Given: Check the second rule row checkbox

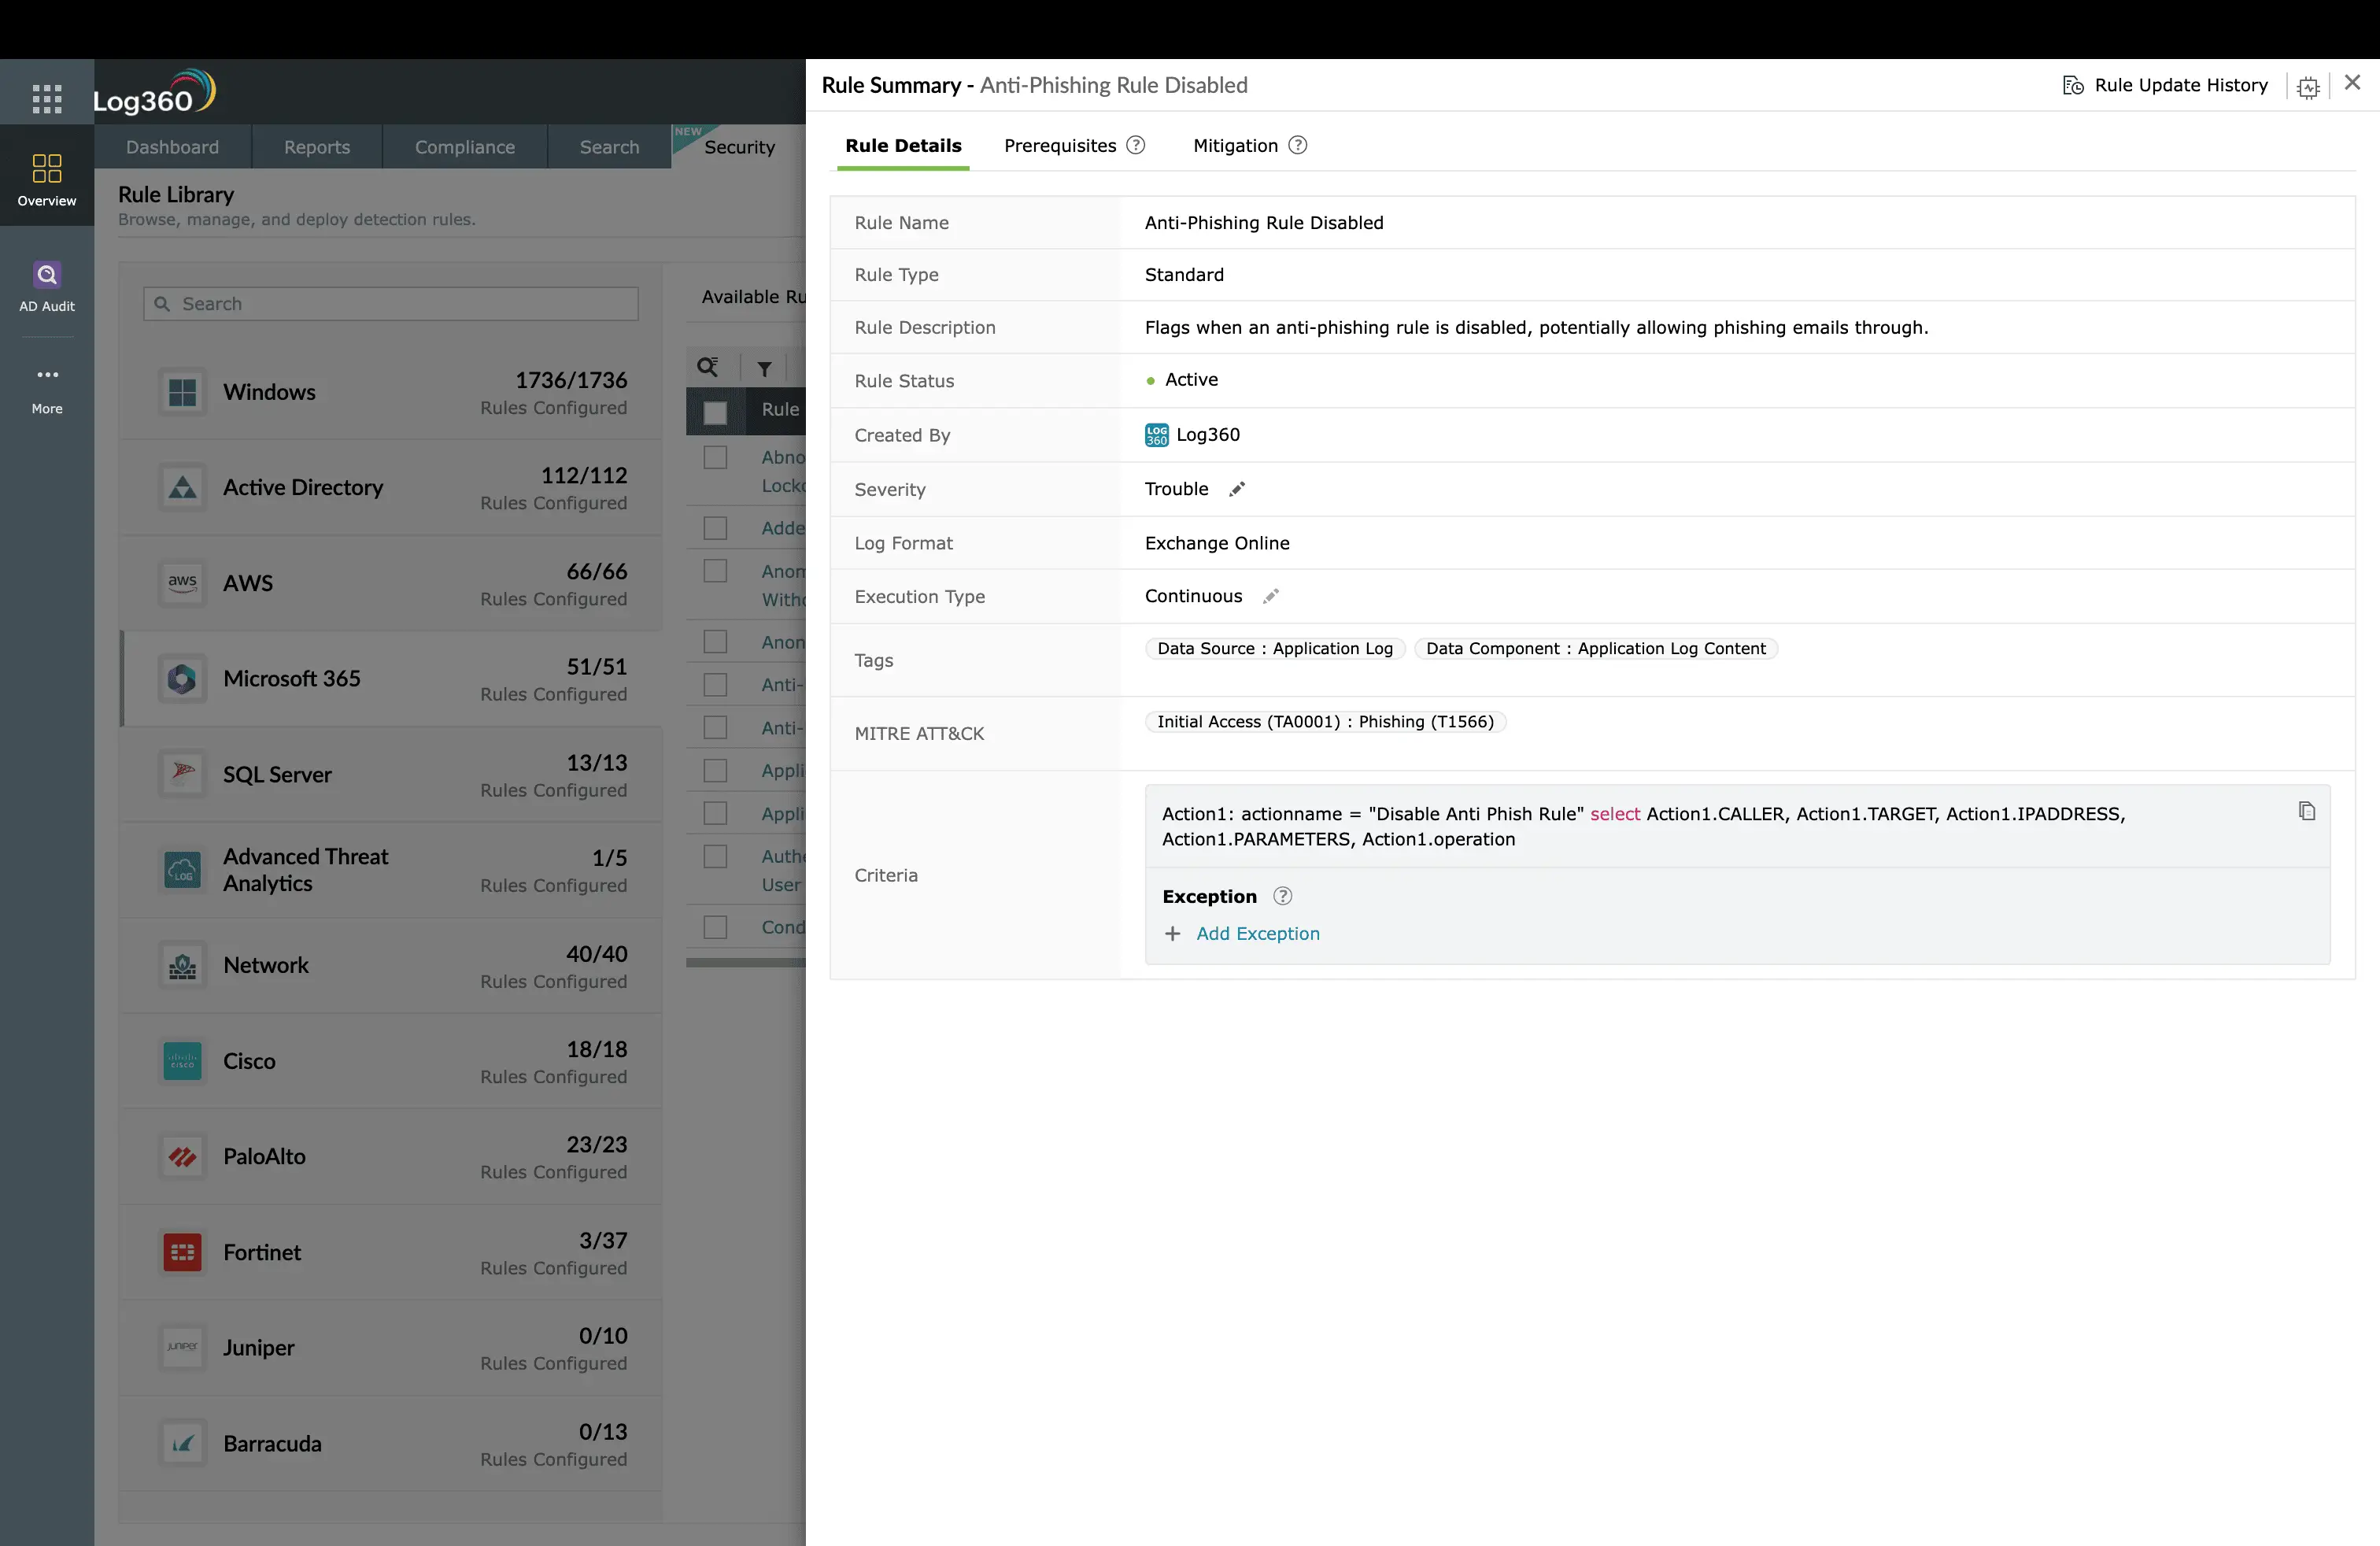Looking at the screenshot, I should pos(715,528).
